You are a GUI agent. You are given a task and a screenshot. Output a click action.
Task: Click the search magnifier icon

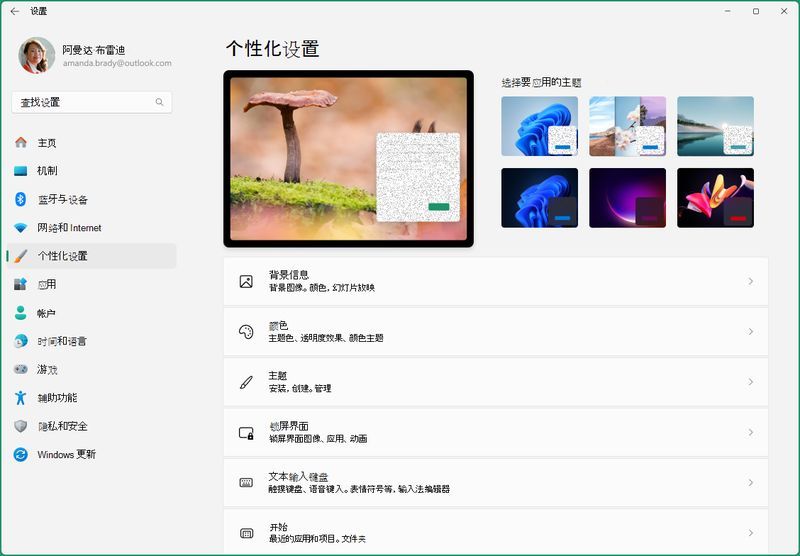coord(159,102)
